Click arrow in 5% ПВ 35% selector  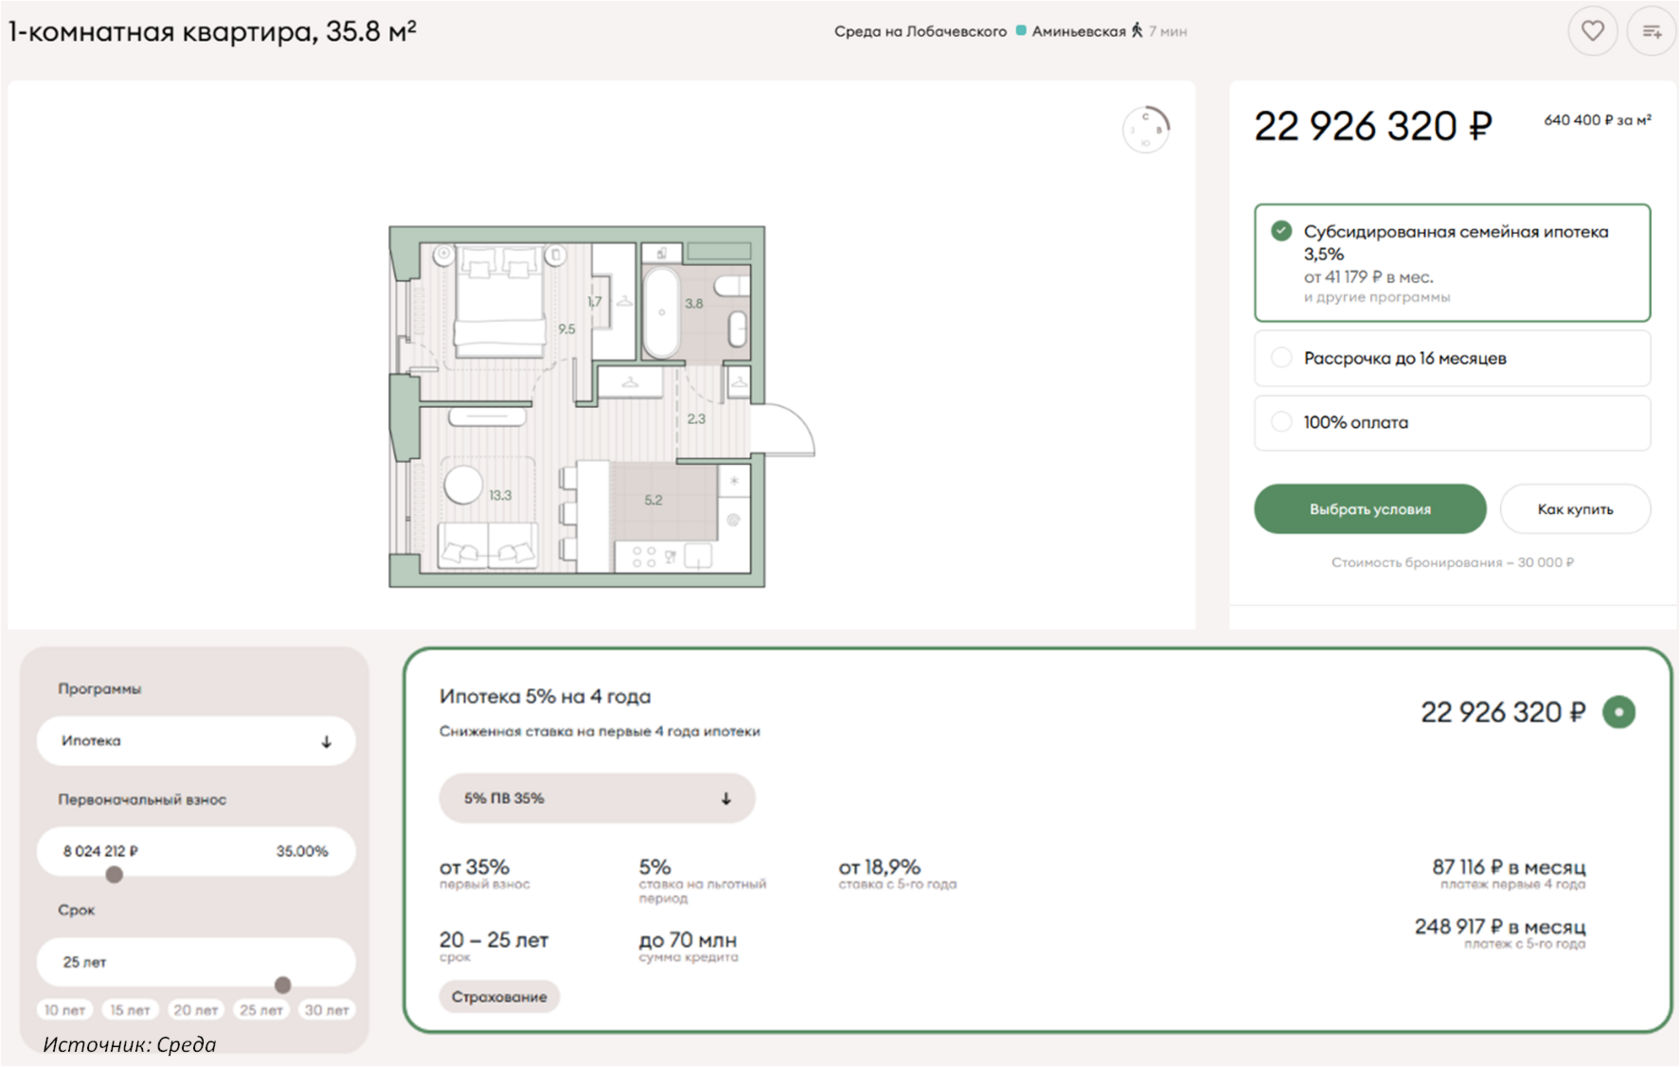pyautogui.click(x=726, y=798)
